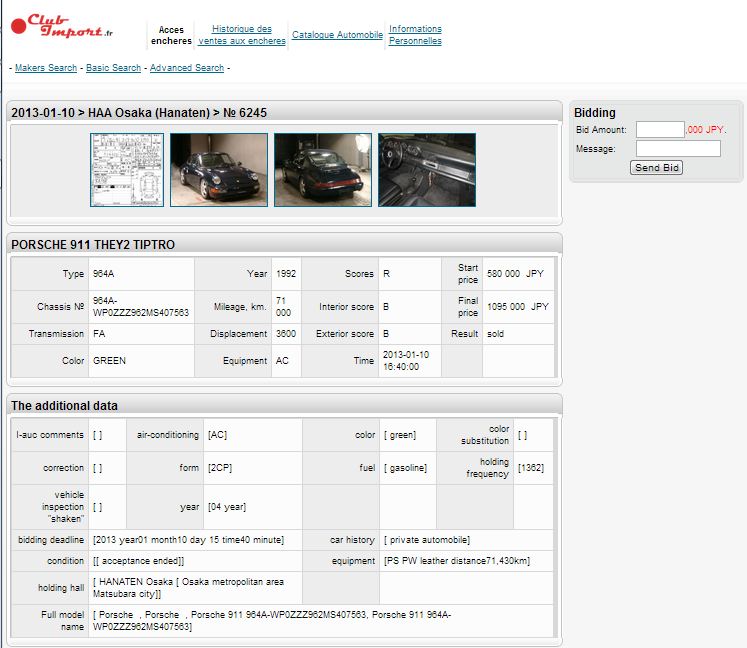Click the Club Import logo

62,26
